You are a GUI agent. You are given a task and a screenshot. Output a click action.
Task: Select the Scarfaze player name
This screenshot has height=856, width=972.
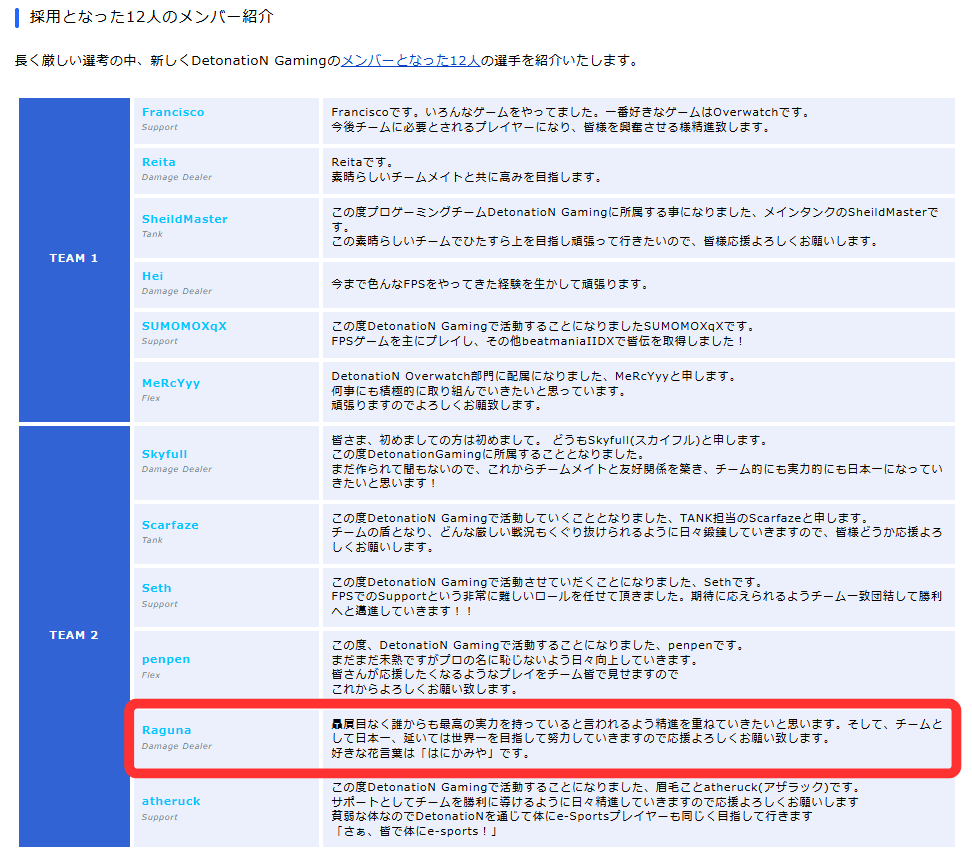point(170,525)
